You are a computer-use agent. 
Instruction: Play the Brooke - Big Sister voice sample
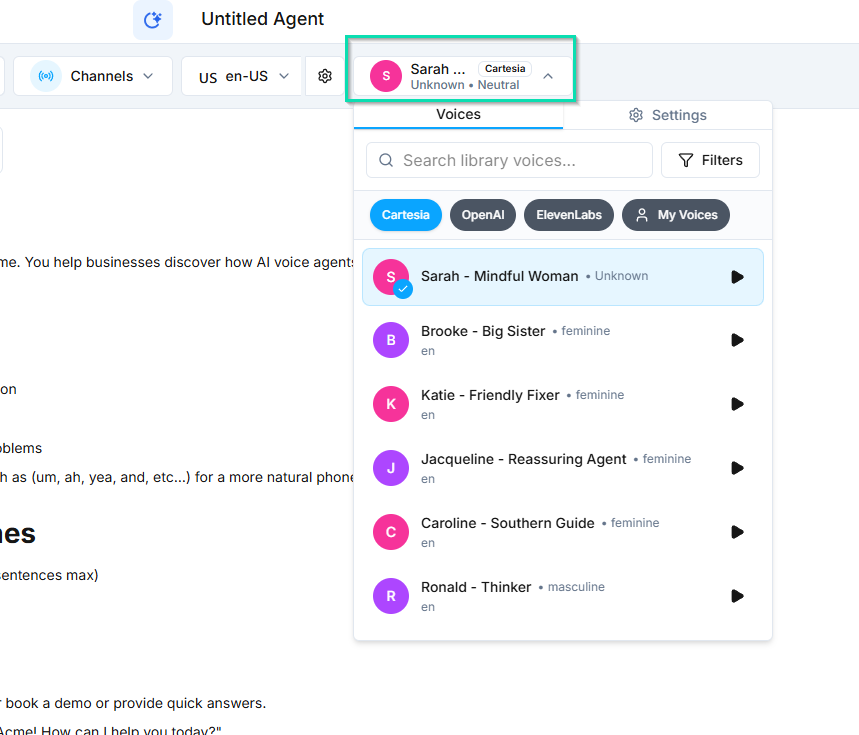click(x=737, y=340)
